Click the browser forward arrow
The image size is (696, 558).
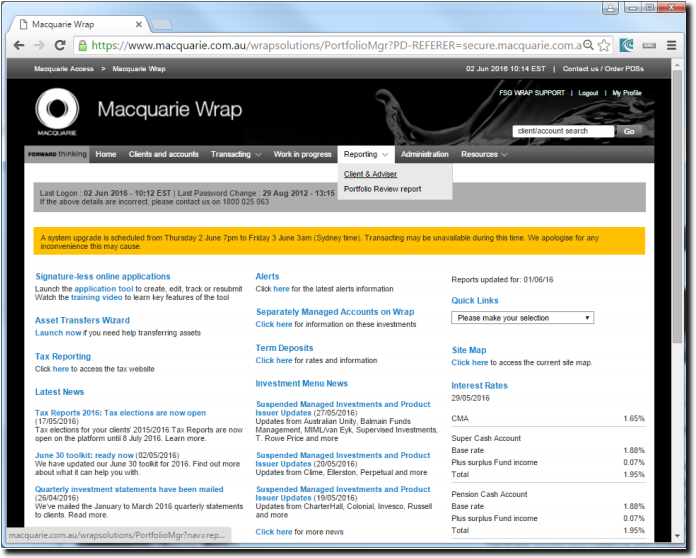click(x=40, y=45)
